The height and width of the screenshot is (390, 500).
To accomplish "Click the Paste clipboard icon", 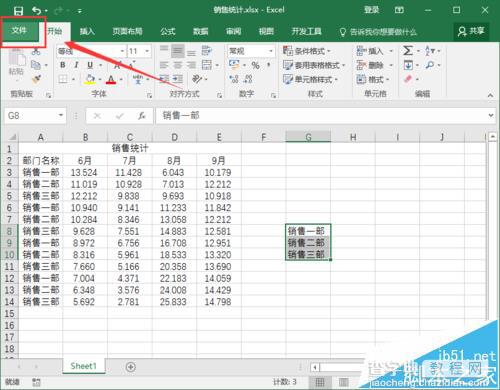I will [x=16, y=57].
